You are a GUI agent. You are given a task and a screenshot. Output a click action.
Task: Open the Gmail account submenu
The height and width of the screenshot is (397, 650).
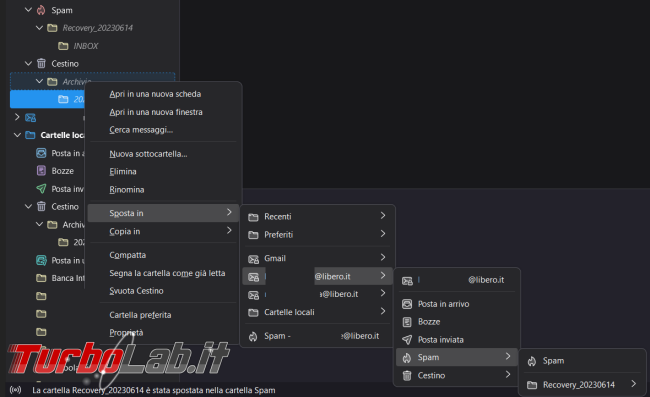(317, 258)
